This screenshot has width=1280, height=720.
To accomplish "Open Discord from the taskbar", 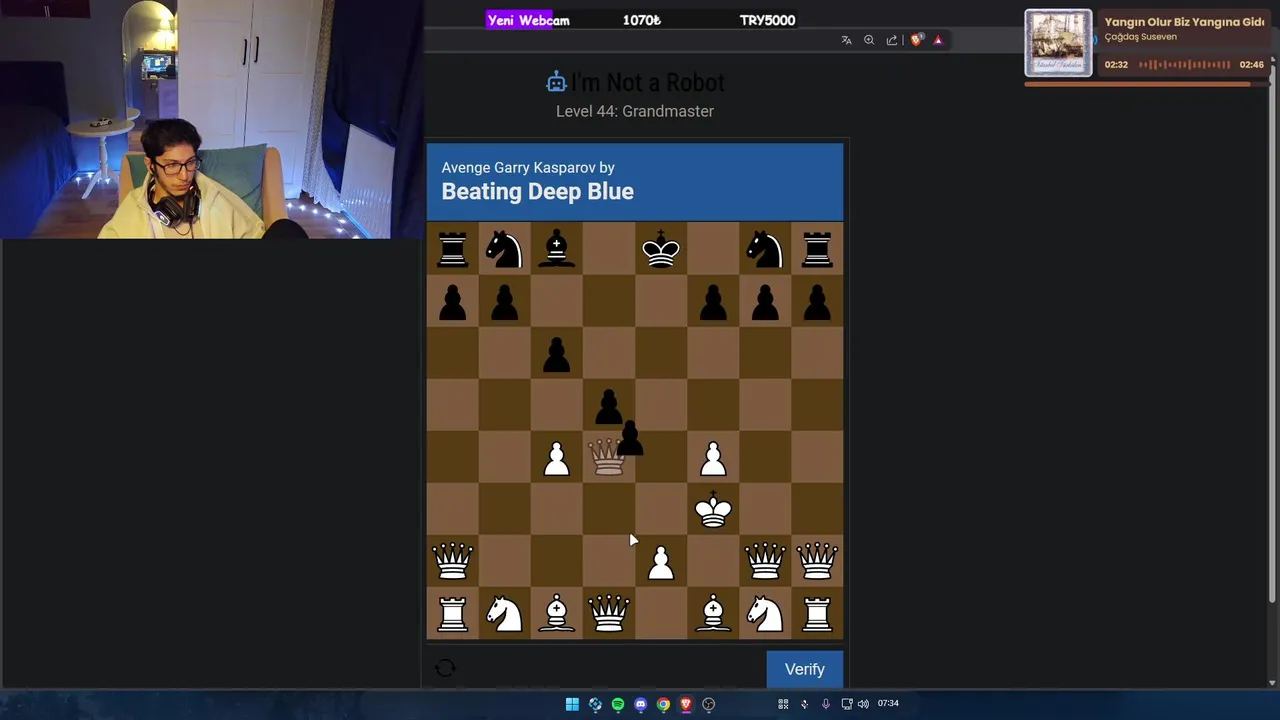I will [x=641, y=704].
